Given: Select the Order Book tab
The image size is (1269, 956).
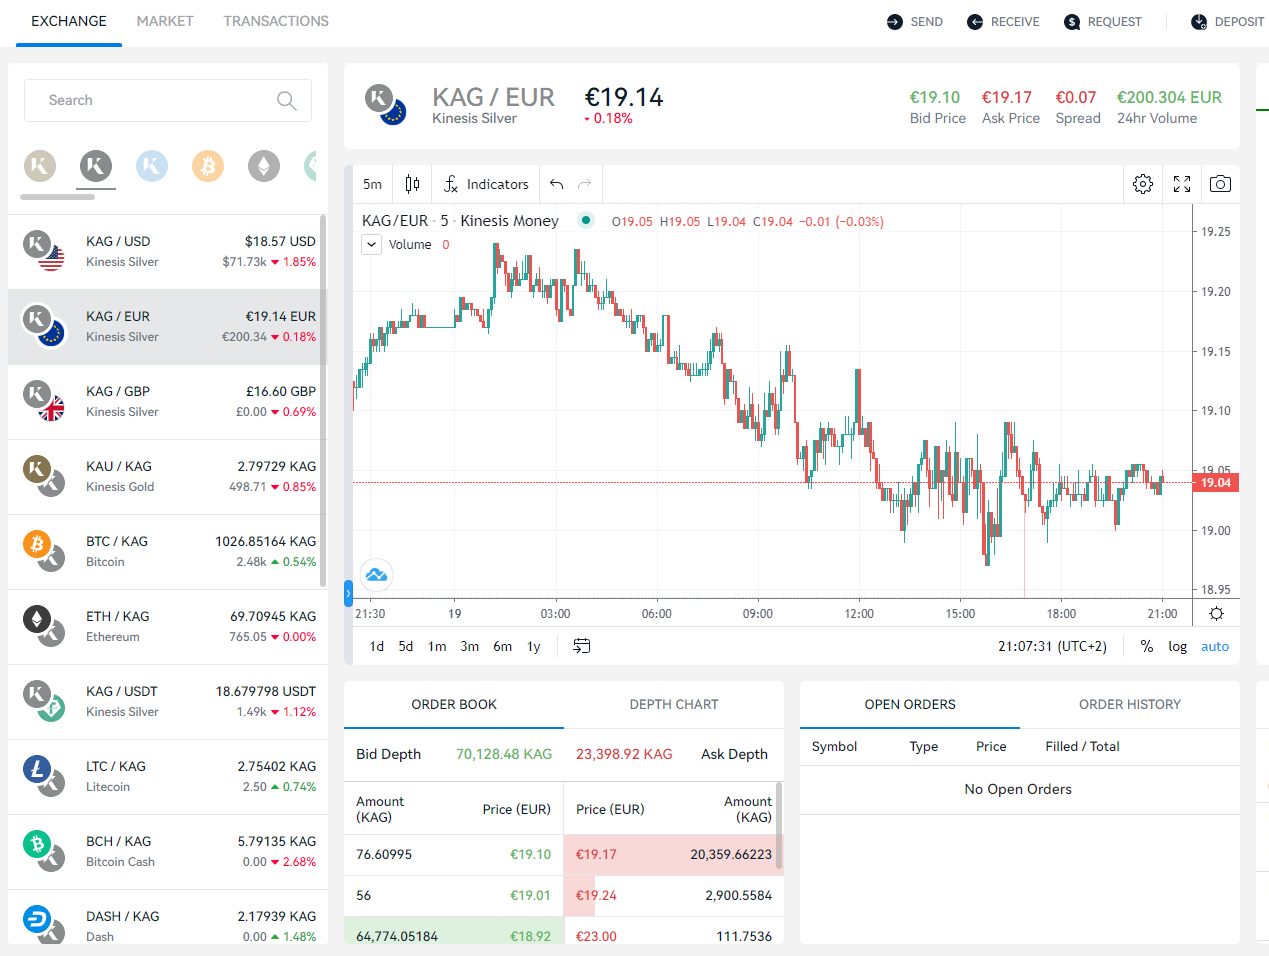Looking at the screenshot, I should pos(454,704).
